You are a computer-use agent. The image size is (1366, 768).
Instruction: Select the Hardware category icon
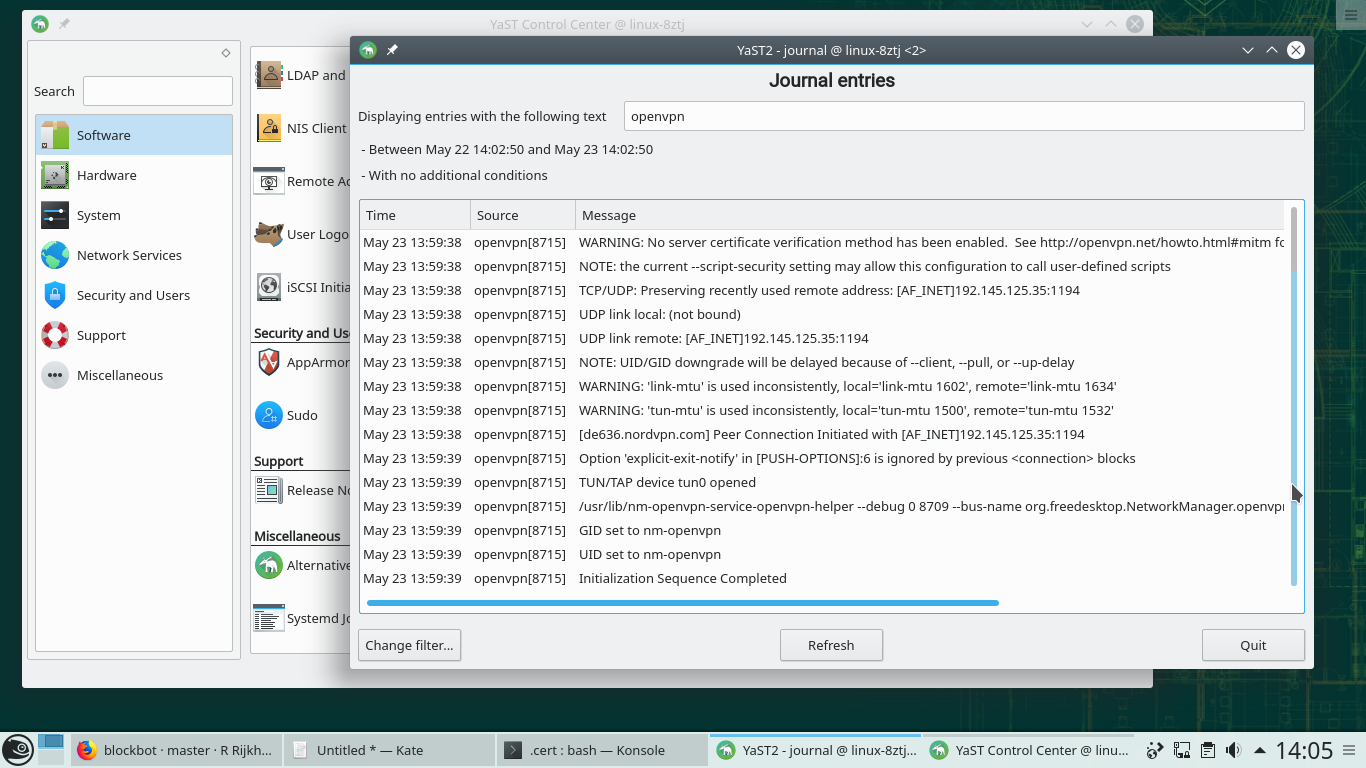(x=55, y=175)
